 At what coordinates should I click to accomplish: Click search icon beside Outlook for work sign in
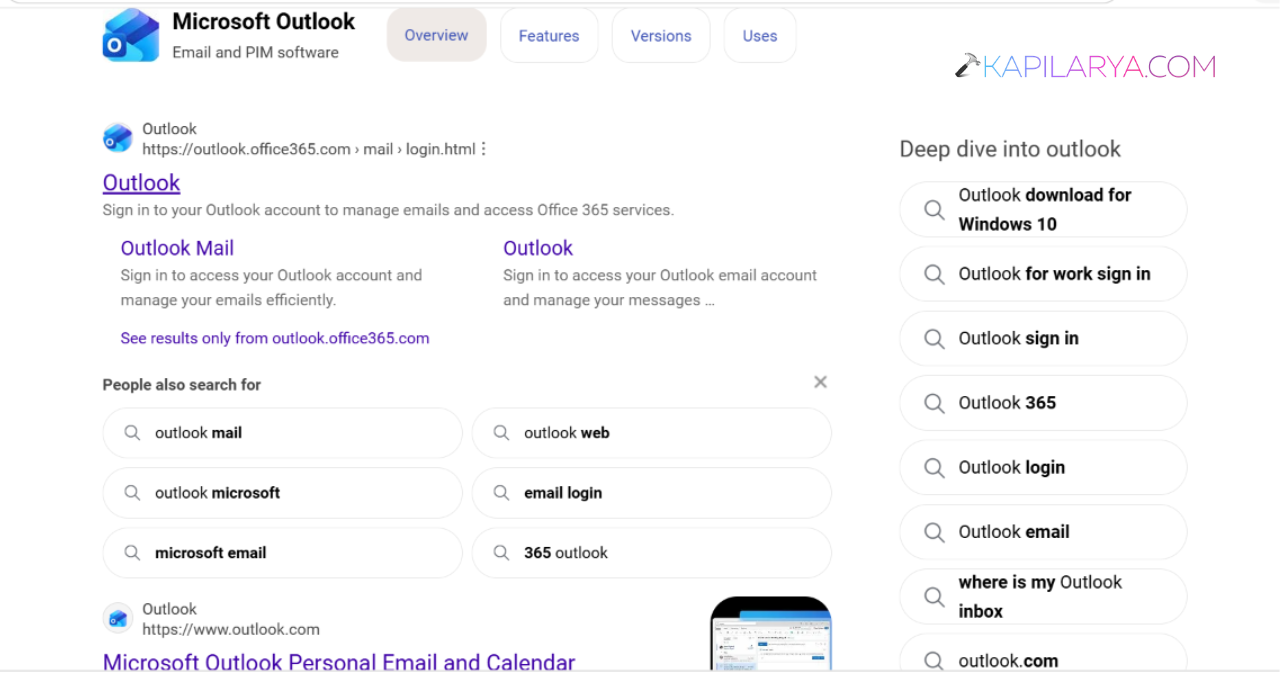point(934,274)
